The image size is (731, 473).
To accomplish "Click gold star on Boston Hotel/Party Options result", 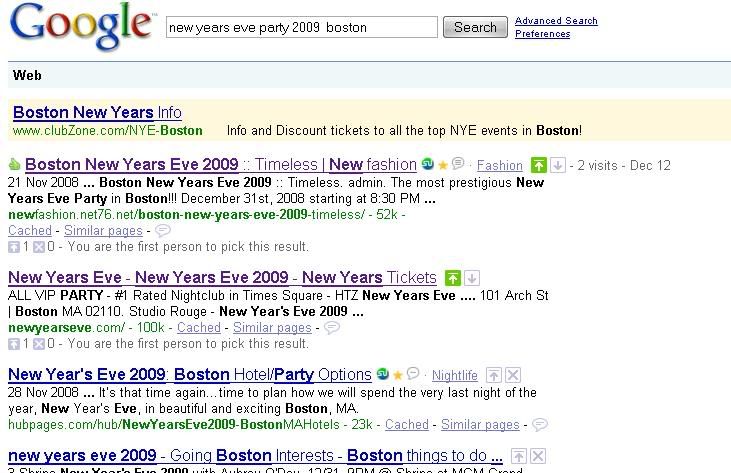I will (398, 375).
